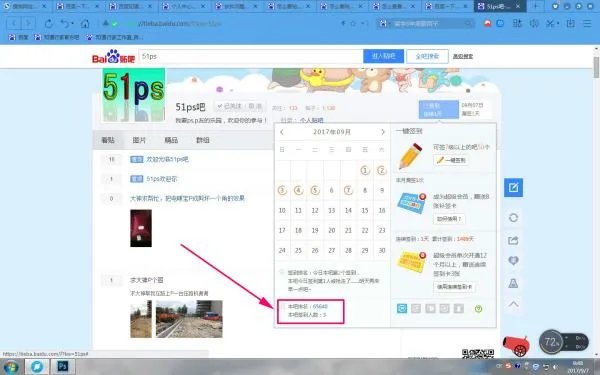Click the search magnifier in browser search box
The image size is (600, 375).
point(468,24)
